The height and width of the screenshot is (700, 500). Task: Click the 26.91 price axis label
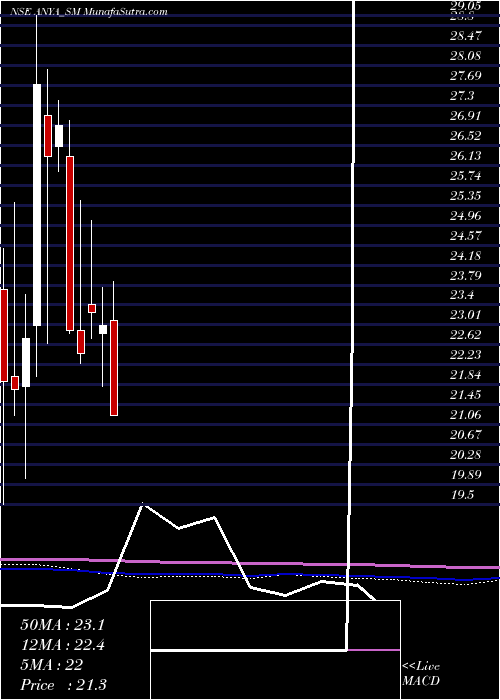click(465, 116)
